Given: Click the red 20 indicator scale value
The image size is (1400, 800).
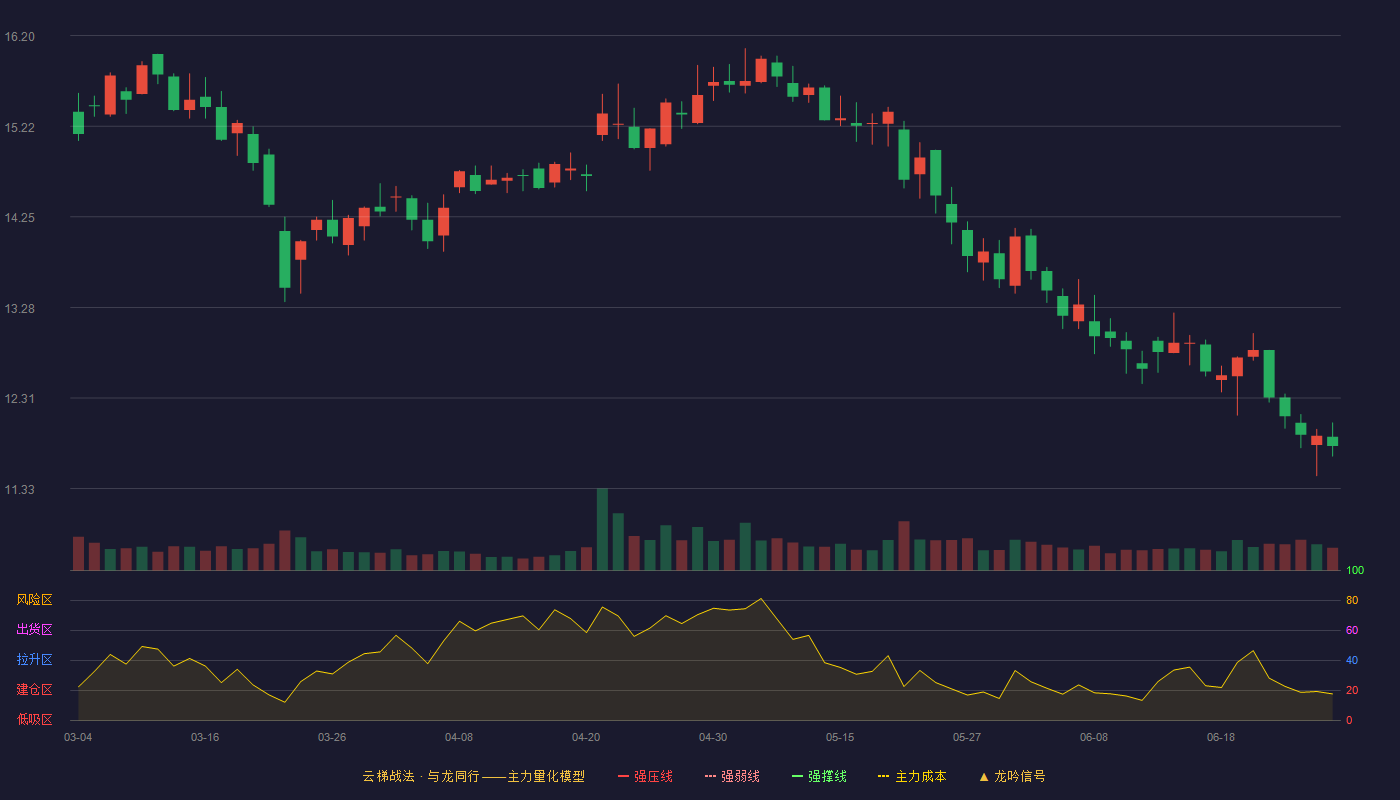Looking at the screenshot, I should tap(1351, 690).
